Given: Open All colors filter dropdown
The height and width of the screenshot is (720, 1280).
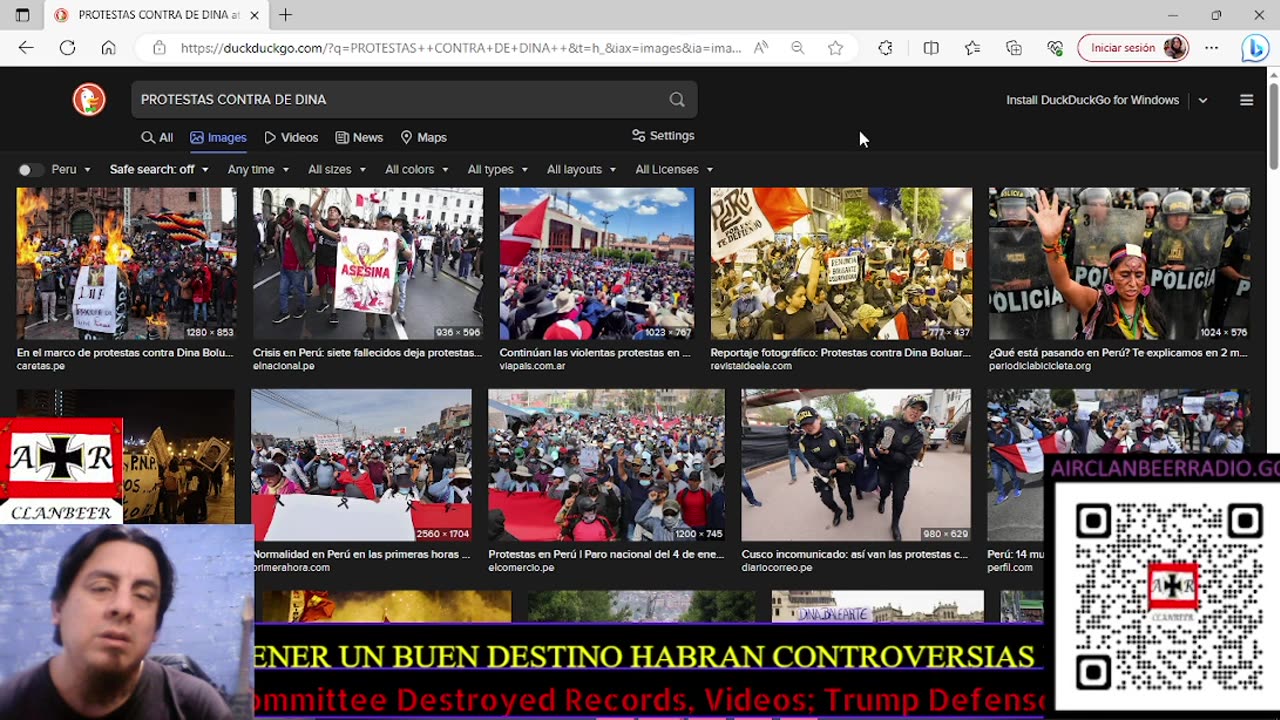Looking at the screenshot, I should click(x=417, y=170).
